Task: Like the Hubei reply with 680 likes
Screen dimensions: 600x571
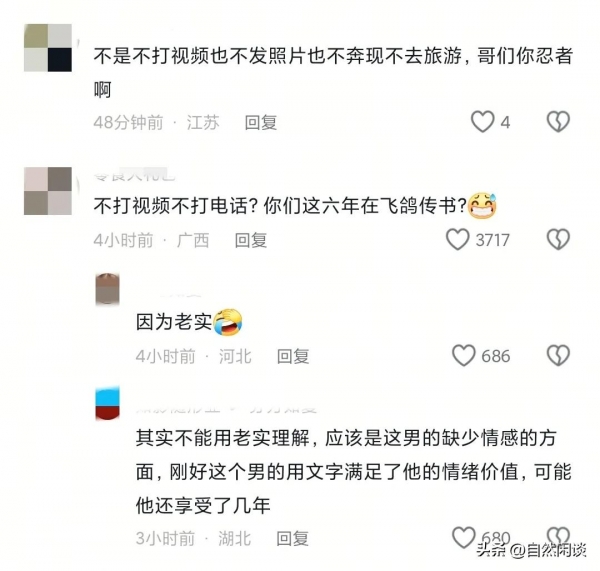Action: click(463, 537)
